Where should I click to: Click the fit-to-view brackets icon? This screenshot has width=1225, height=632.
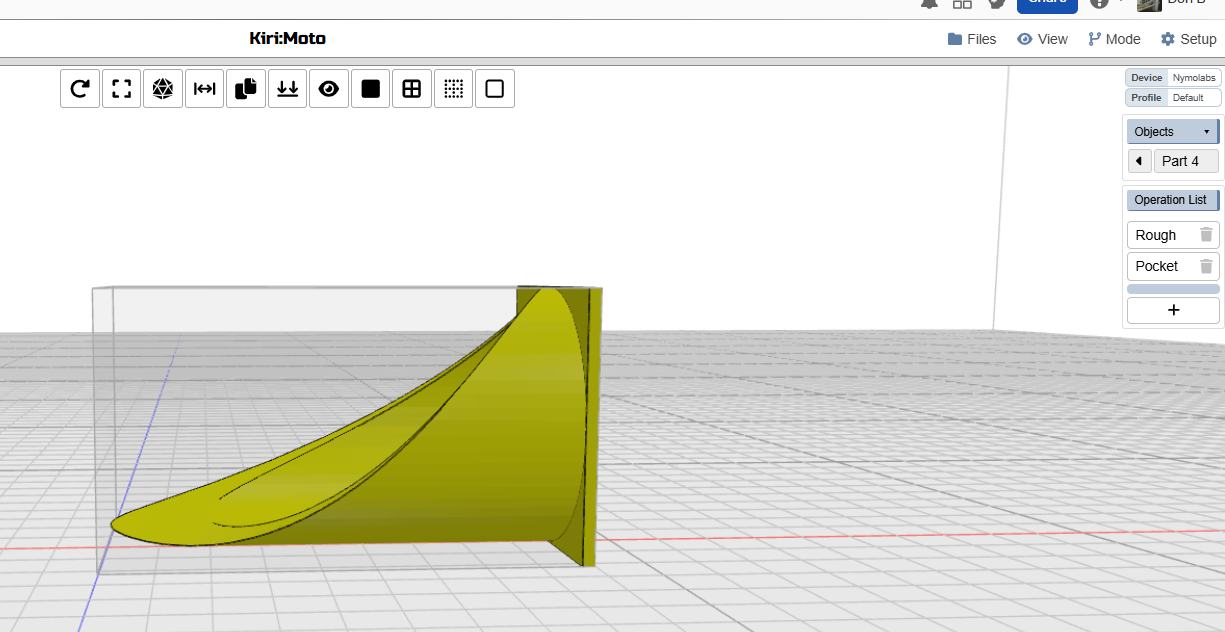(121, 89)
